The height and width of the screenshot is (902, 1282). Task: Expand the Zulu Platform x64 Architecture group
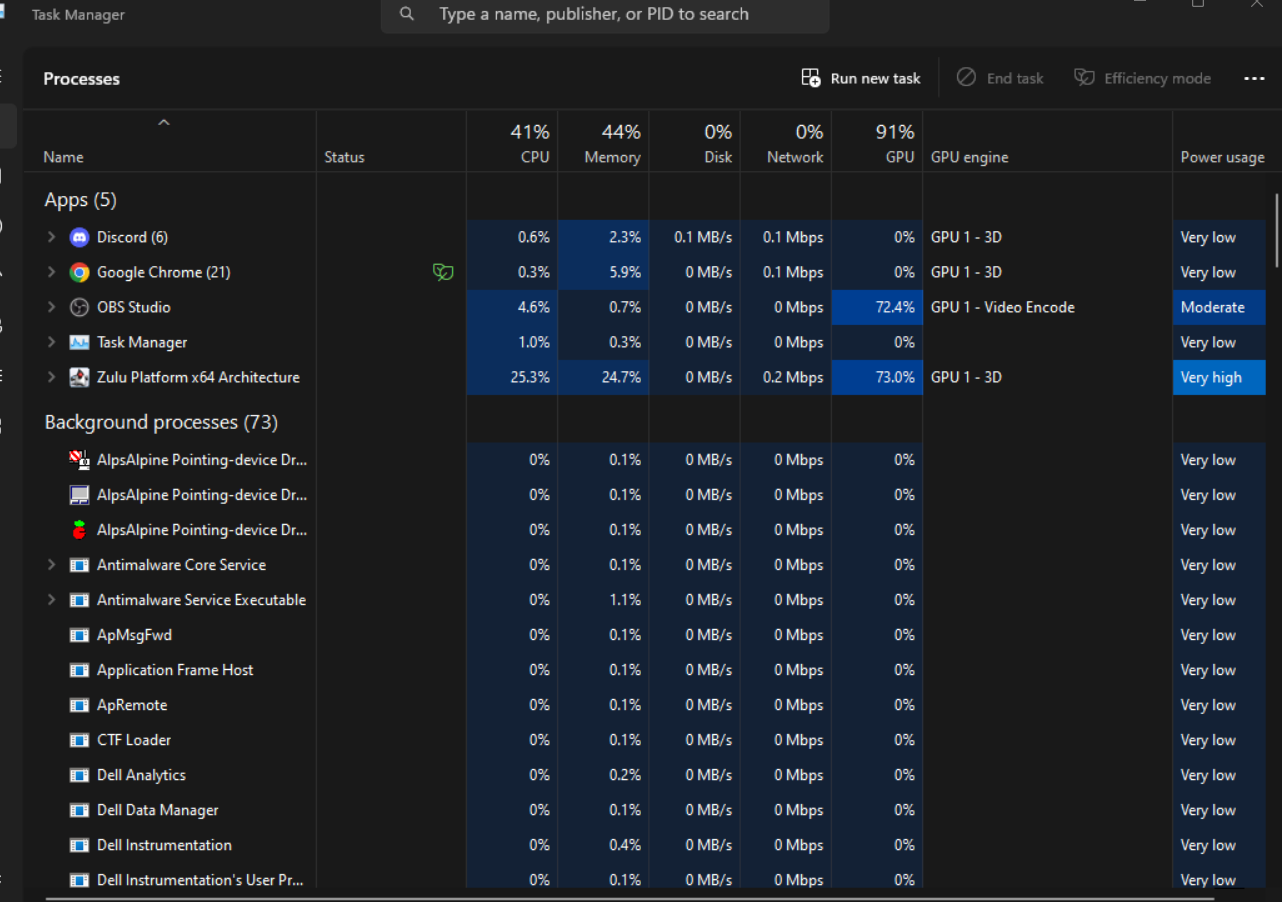[51, 377]
